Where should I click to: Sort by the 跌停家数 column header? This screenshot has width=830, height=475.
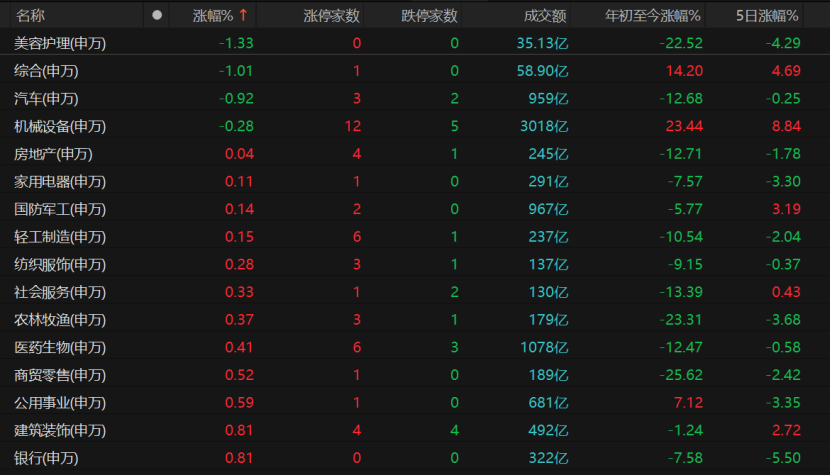tap(429, 16)
